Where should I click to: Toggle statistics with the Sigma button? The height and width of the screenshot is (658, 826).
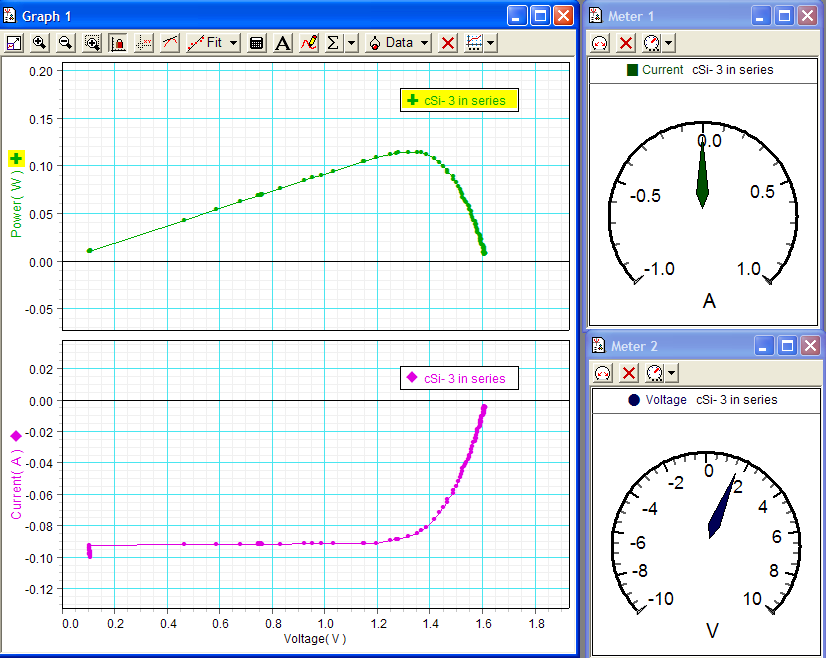(x=333, y=43)
